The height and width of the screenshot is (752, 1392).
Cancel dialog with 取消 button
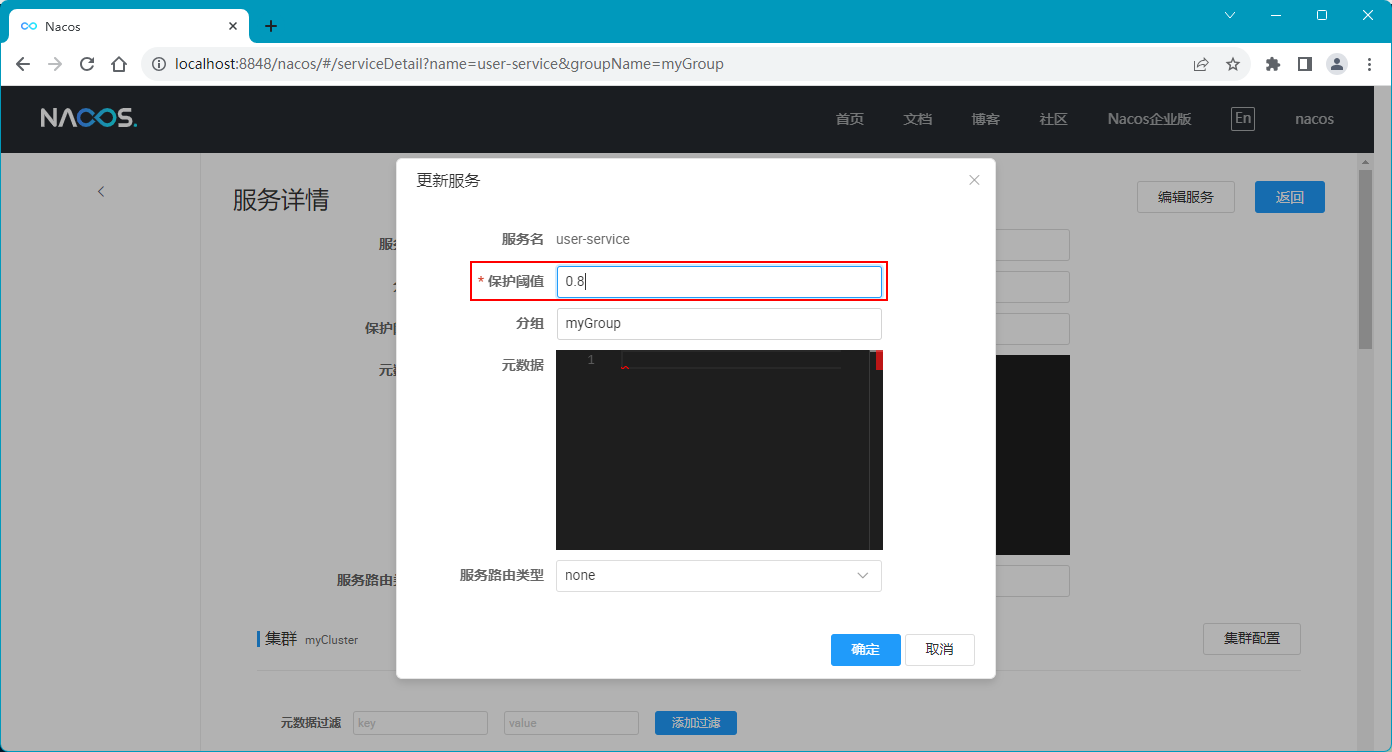(940, 650)
